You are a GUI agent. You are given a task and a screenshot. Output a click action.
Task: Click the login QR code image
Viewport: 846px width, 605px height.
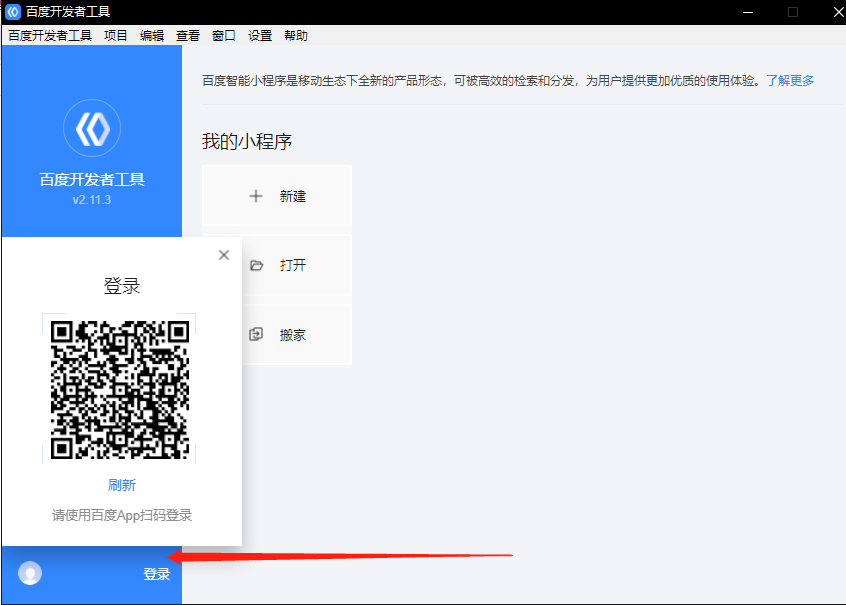(120, 390)
